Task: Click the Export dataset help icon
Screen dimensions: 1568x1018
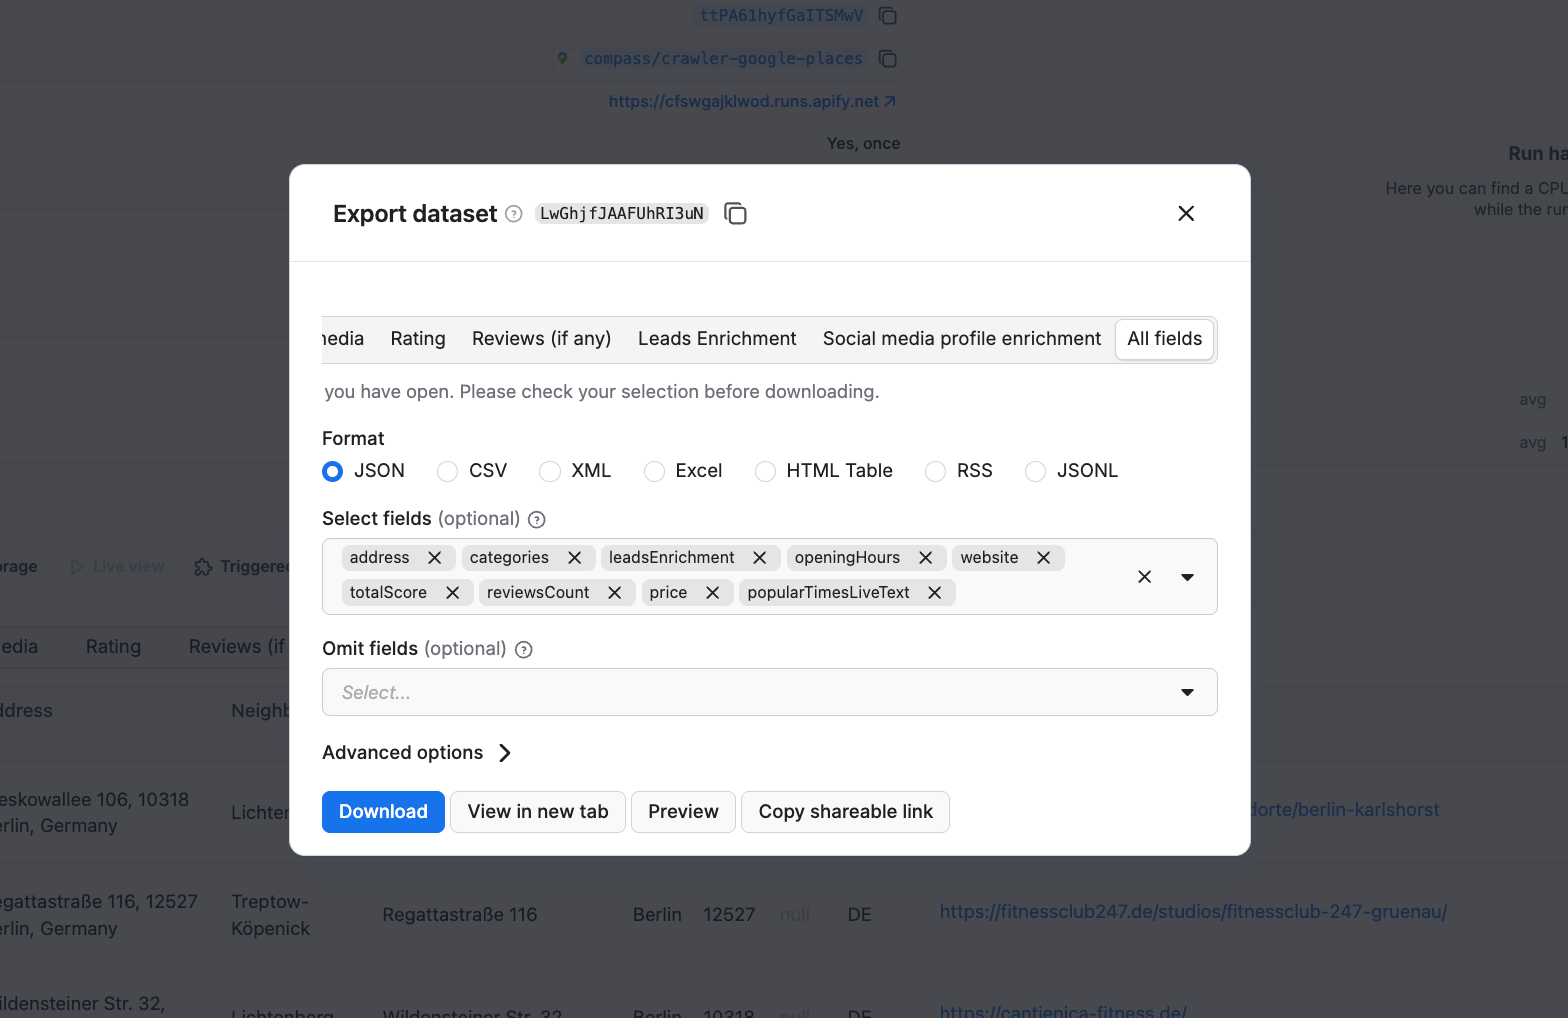Action: coord(514,214)
